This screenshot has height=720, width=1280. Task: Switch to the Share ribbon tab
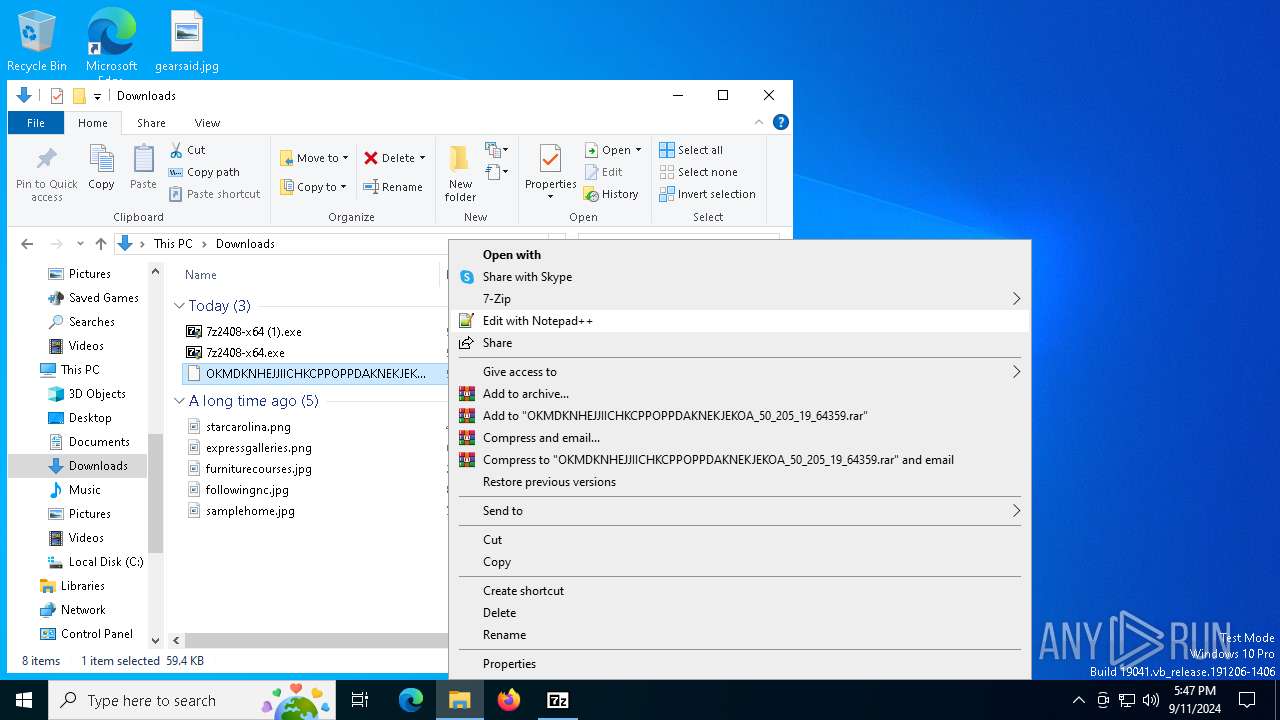[x=151, y=123]
